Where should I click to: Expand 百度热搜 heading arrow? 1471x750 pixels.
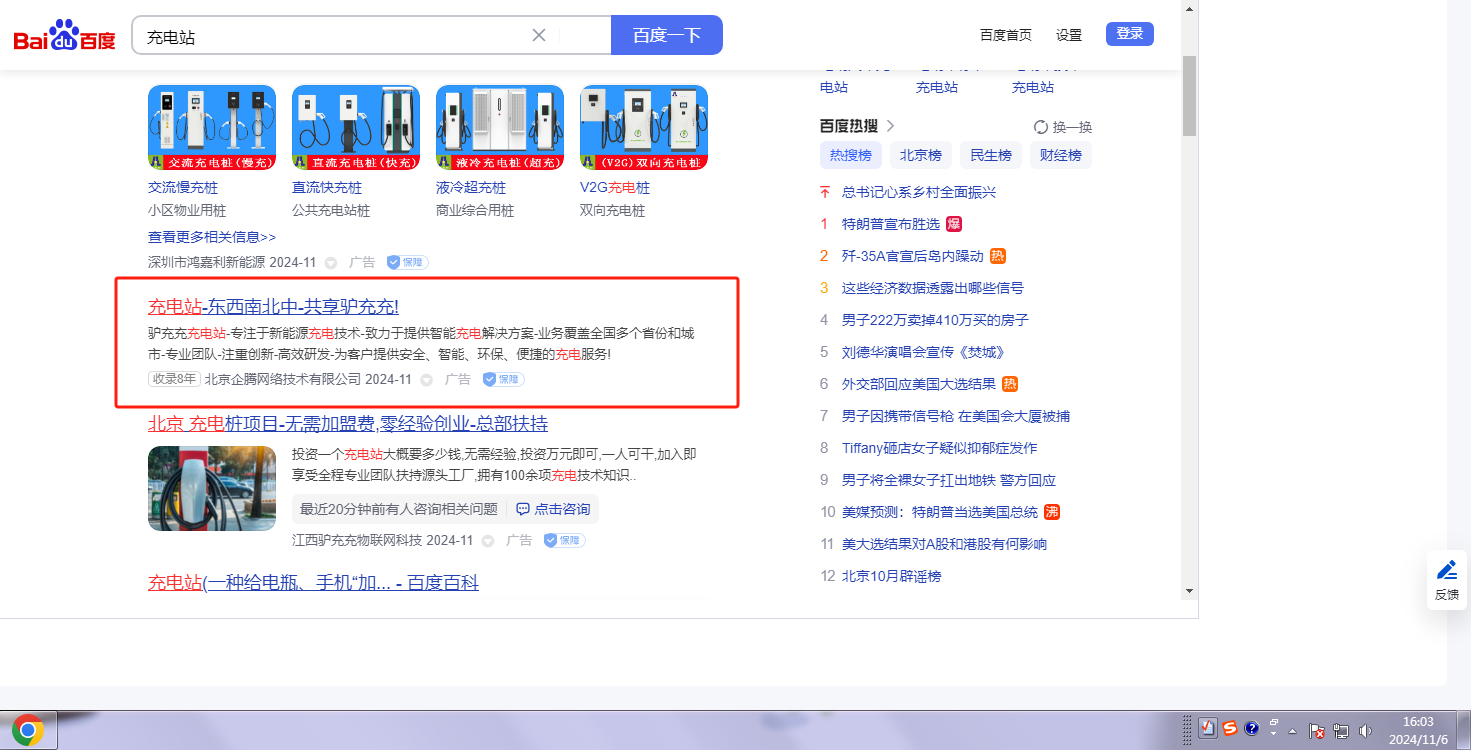[x=890, y=126]
